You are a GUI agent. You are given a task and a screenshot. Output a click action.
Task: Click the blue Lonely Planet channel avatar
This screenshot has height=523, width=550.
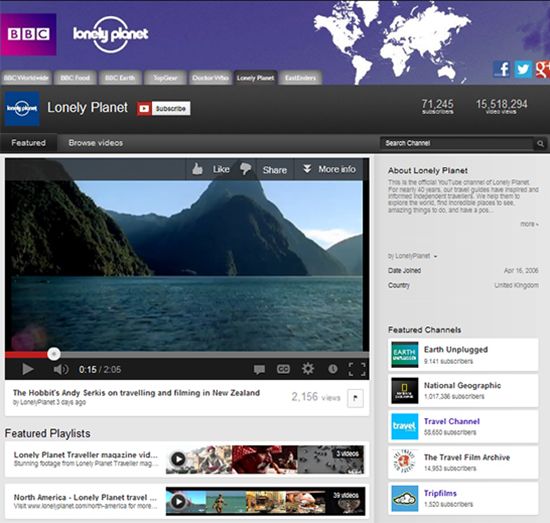(22, 108)
